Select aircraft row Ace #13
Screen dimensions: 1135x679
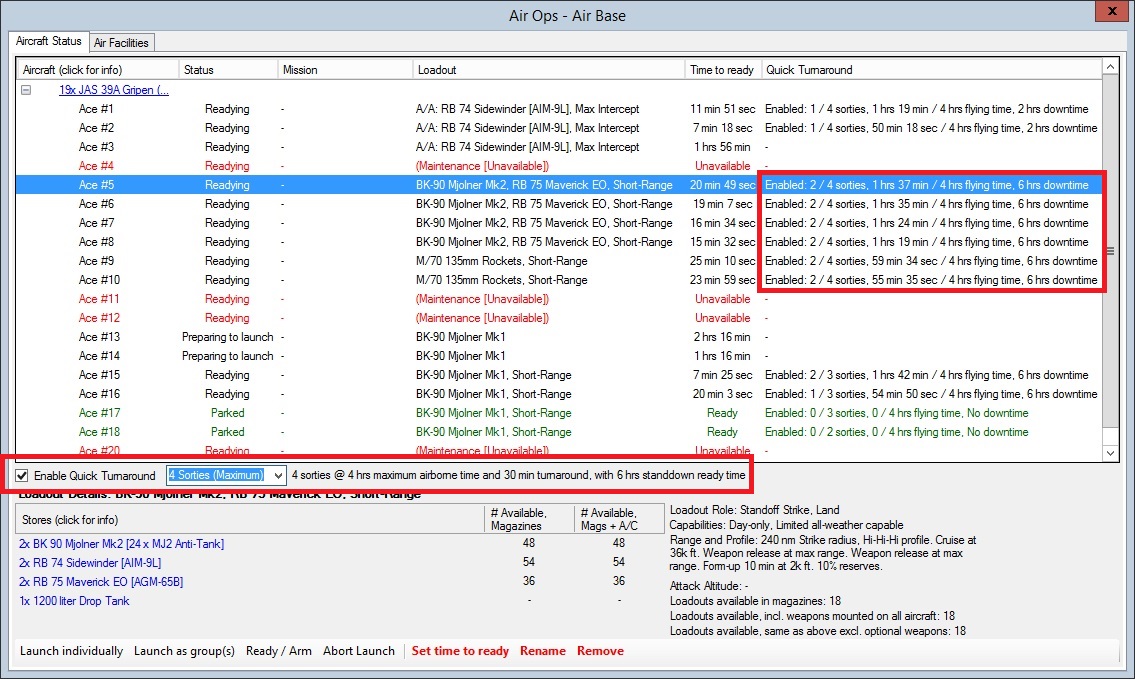click(x=559, y=337)
